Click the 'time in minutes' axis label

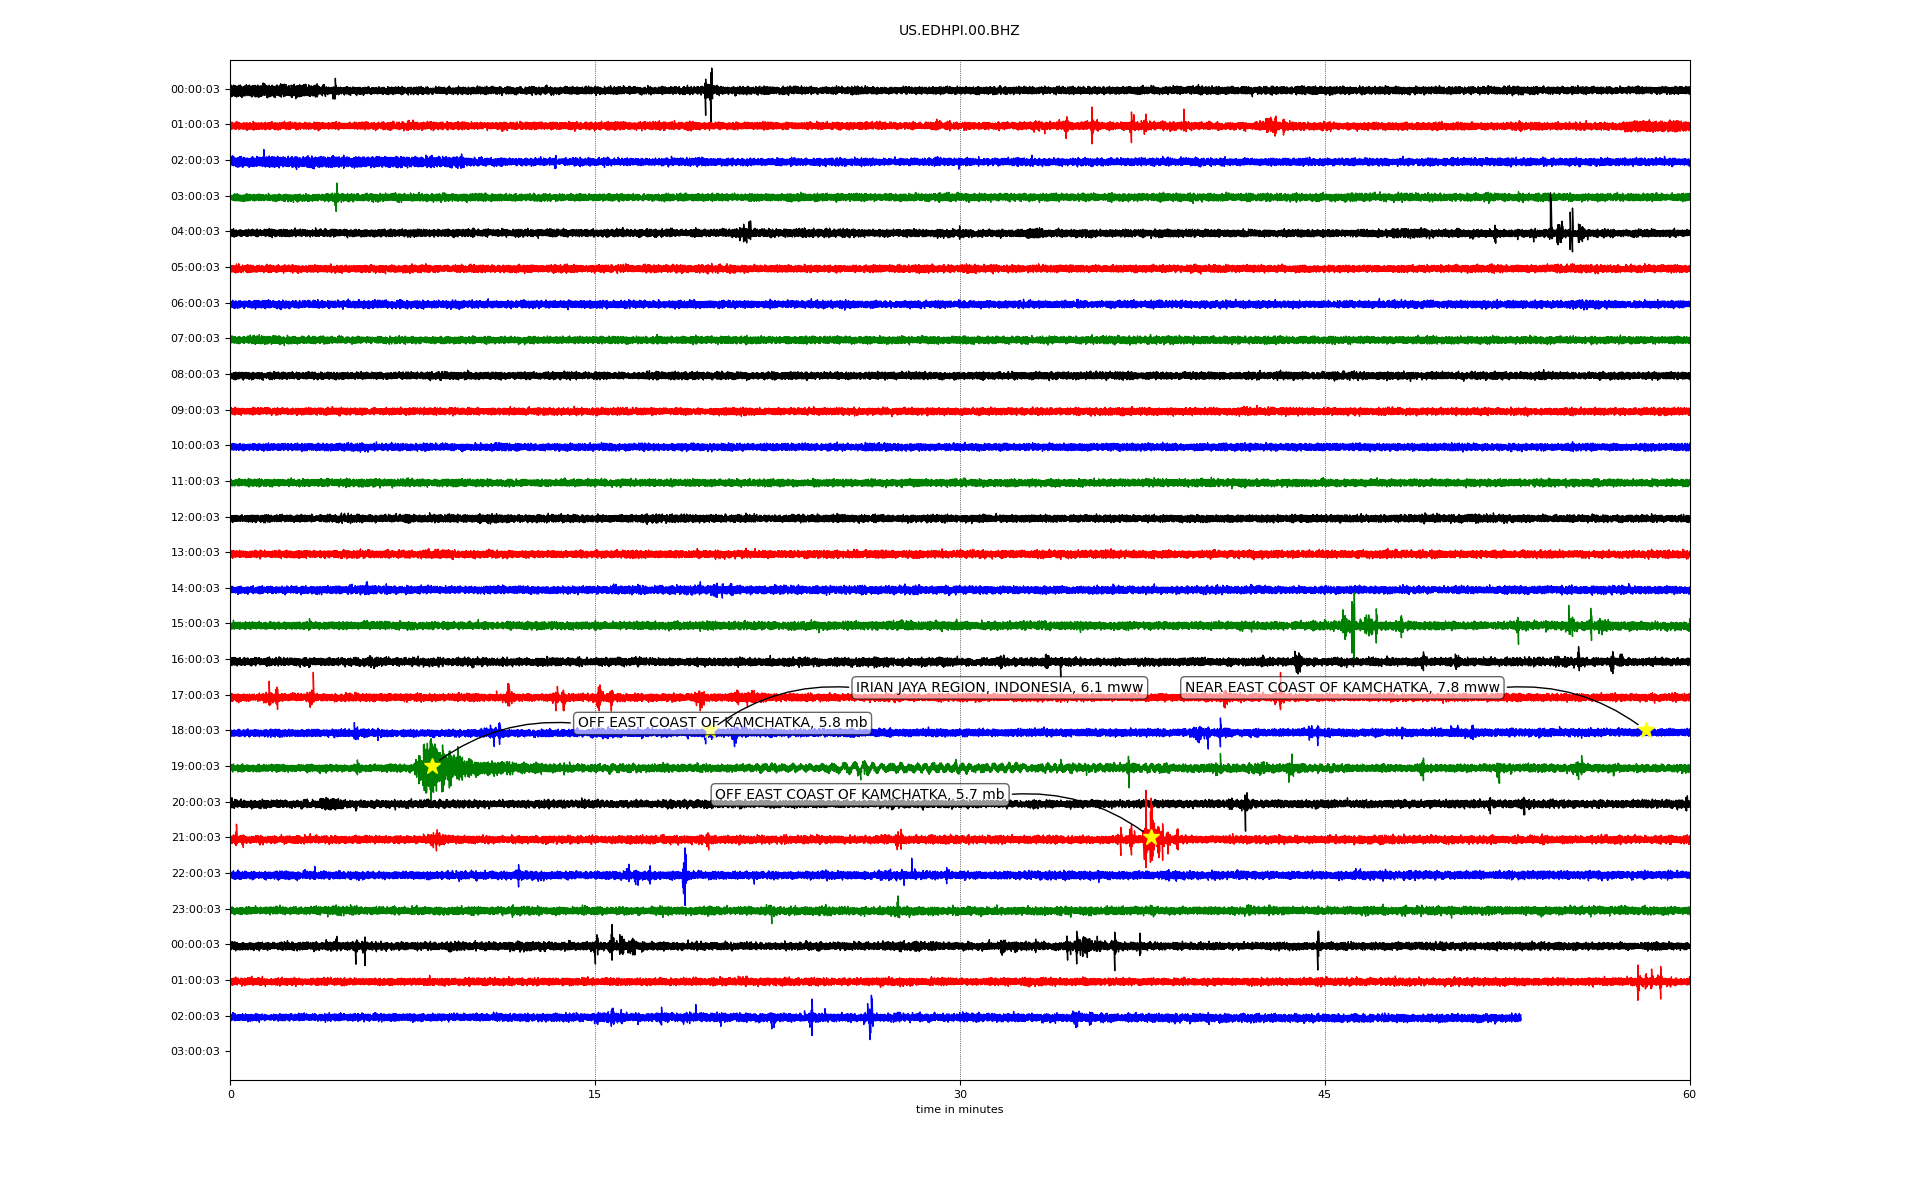coord(959,1109)
